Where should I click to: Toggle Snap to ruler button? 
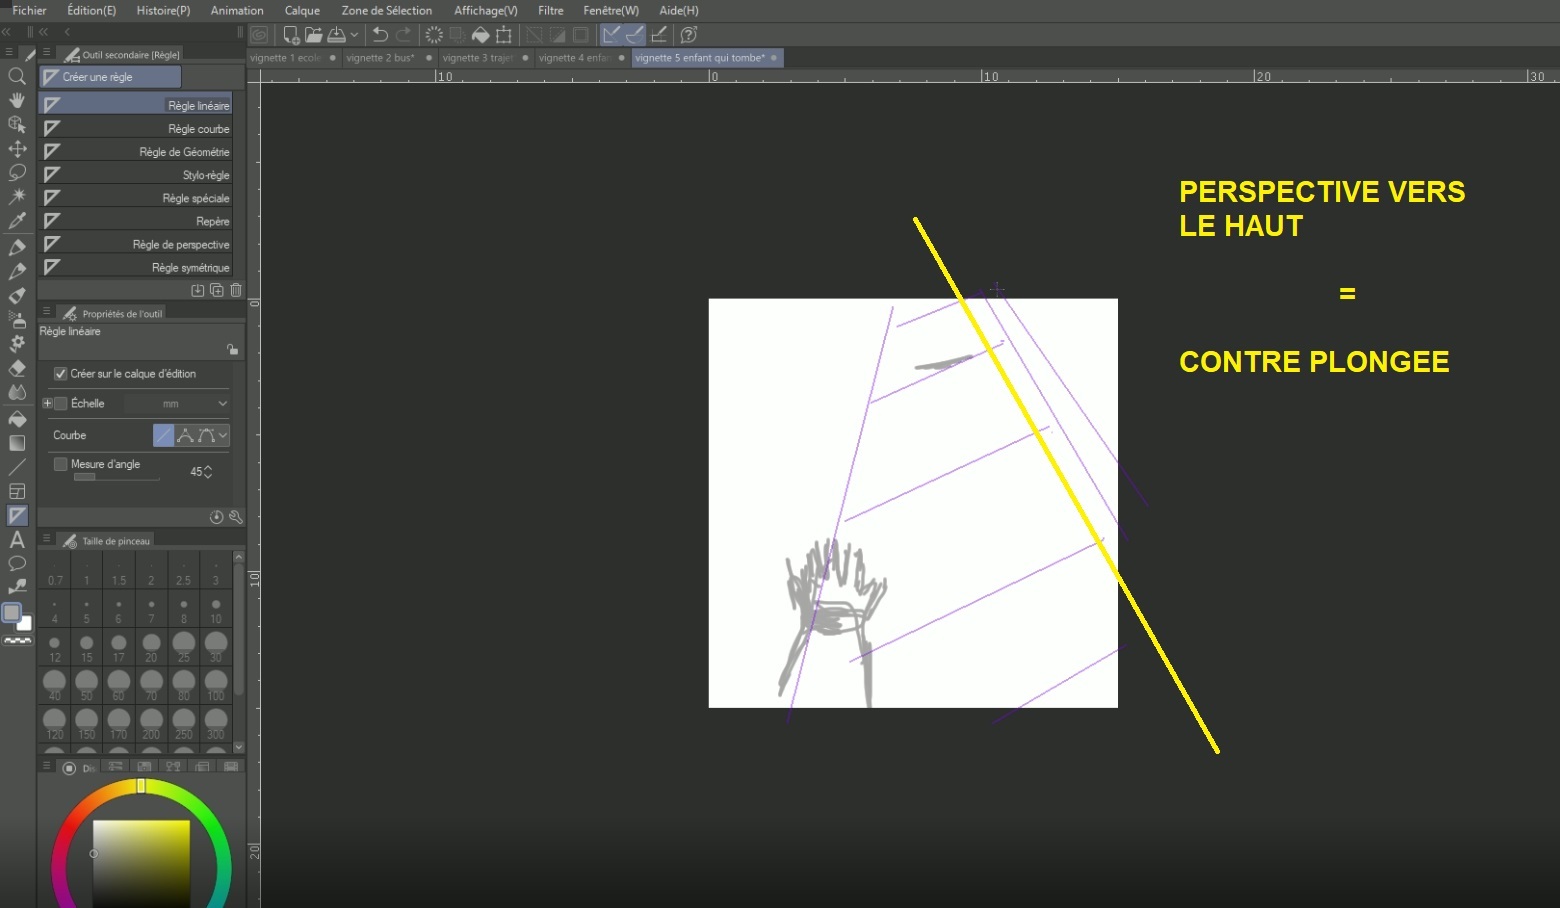(611, 35)
